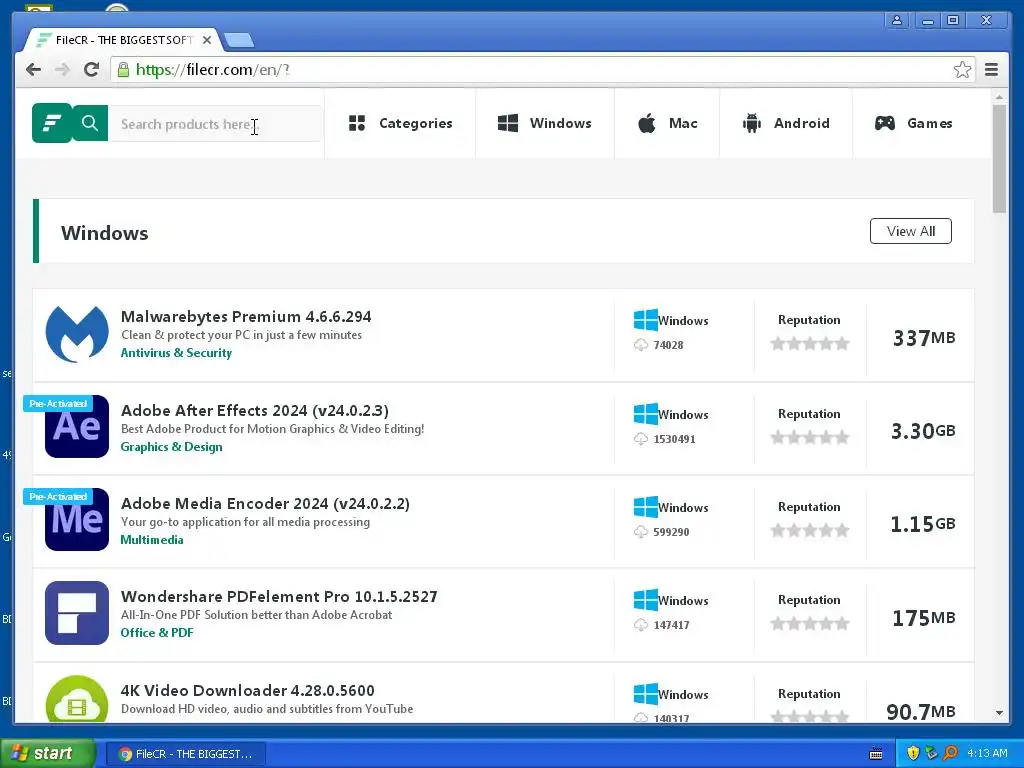Open Wondershare PDFelement Pro title link
1024x768 pixels.
click(280, 597)
